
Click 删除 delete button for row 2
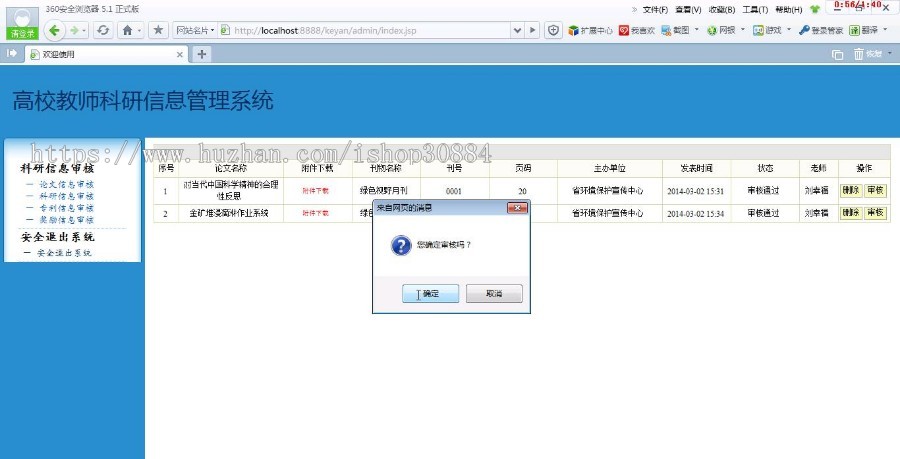tap(851, 213)
